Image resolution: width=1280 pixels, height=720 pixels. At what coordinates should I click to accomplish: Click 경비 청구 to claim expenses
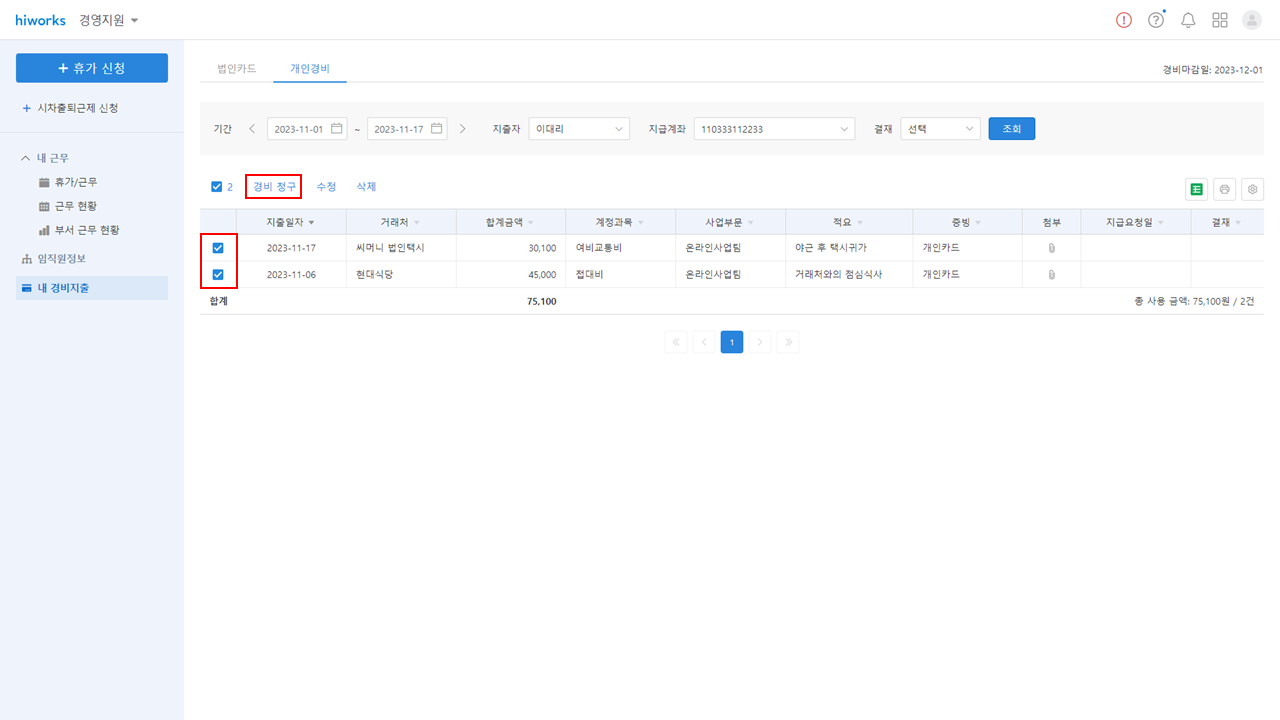(274, 187)
